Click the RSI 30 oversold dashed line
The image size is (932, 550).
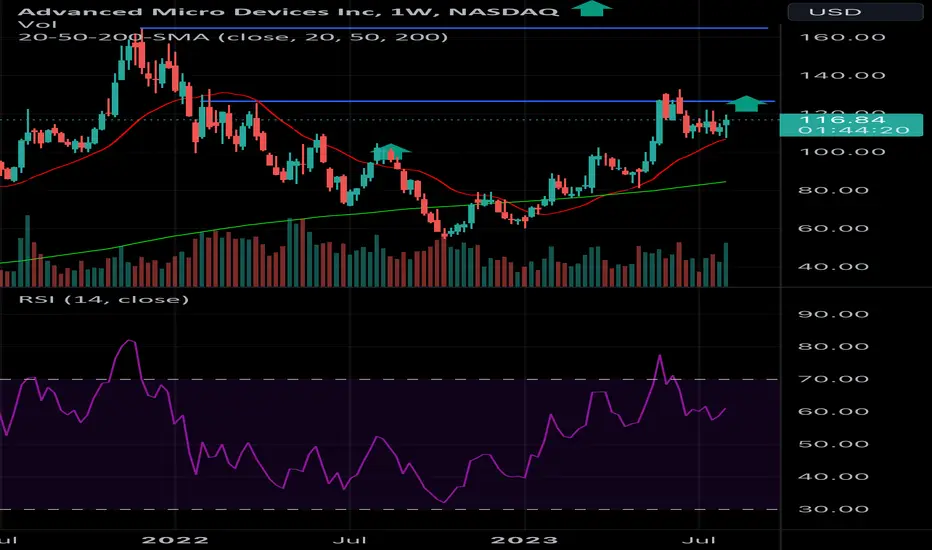tap(389, 509)
